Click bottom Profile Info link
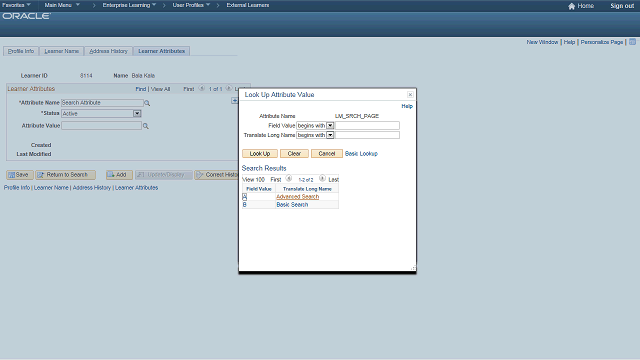This screenshot has height=360, width=640. (17, 188)
